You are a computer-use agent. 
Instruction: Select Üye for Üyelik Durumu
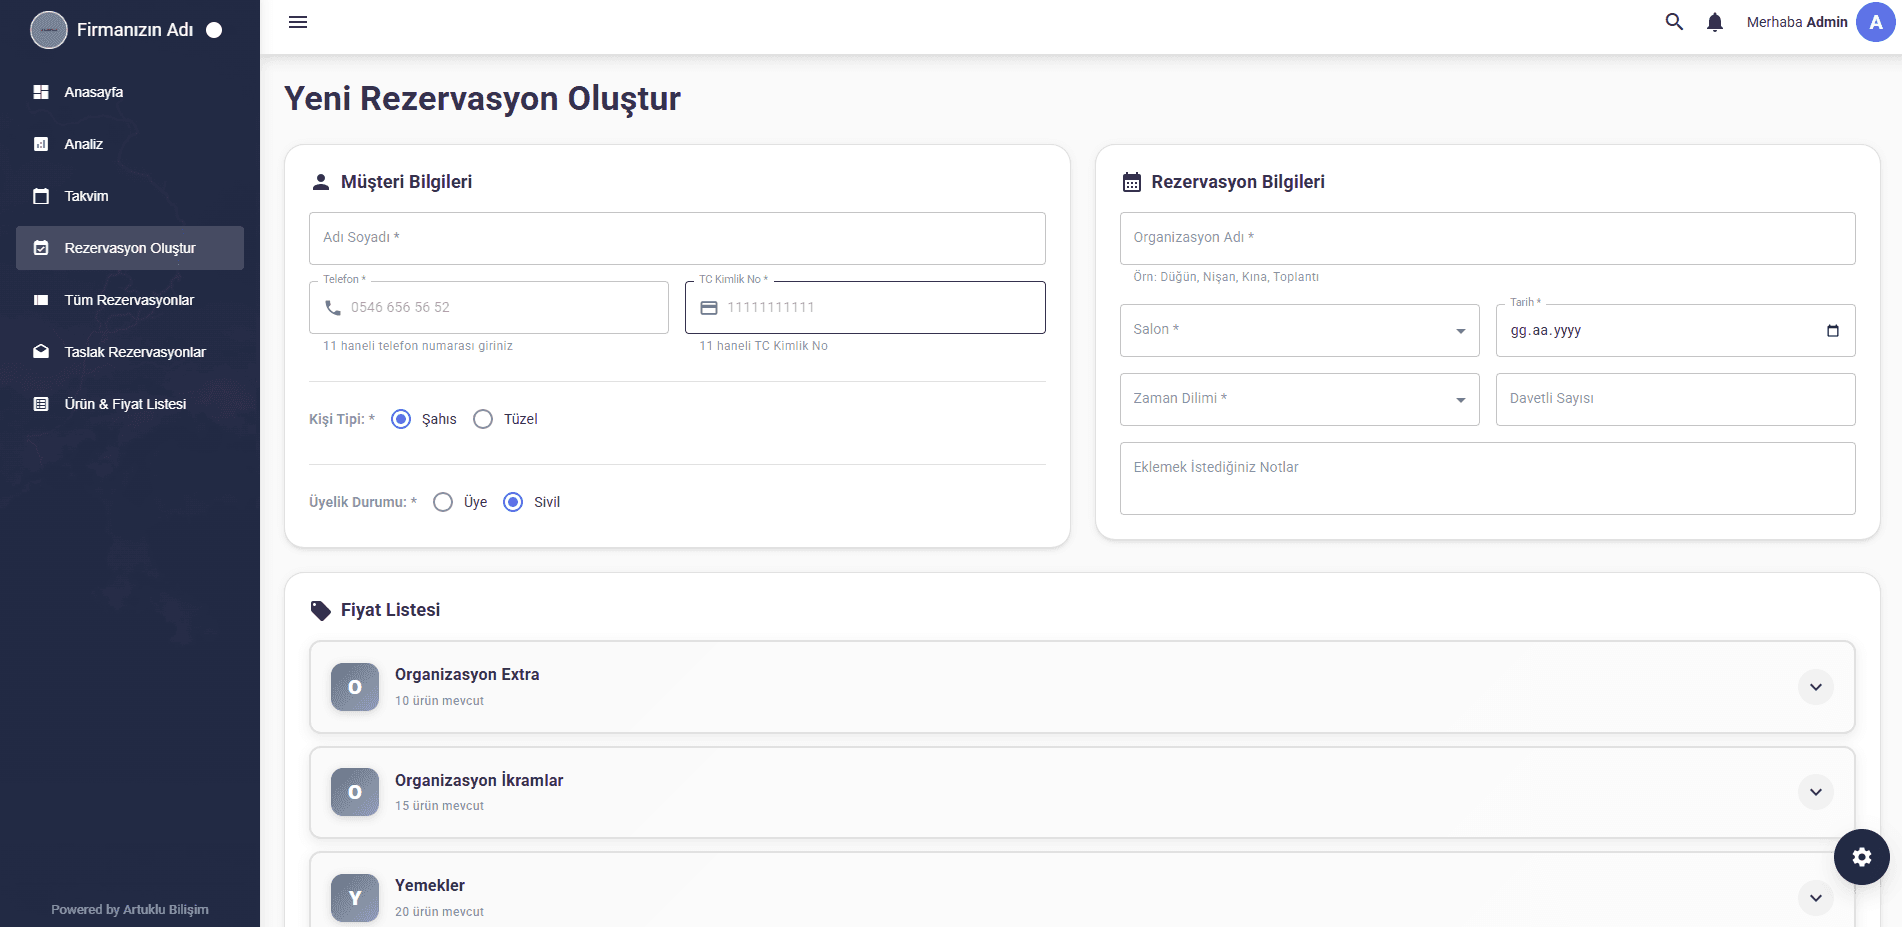[x=444, y=502]
